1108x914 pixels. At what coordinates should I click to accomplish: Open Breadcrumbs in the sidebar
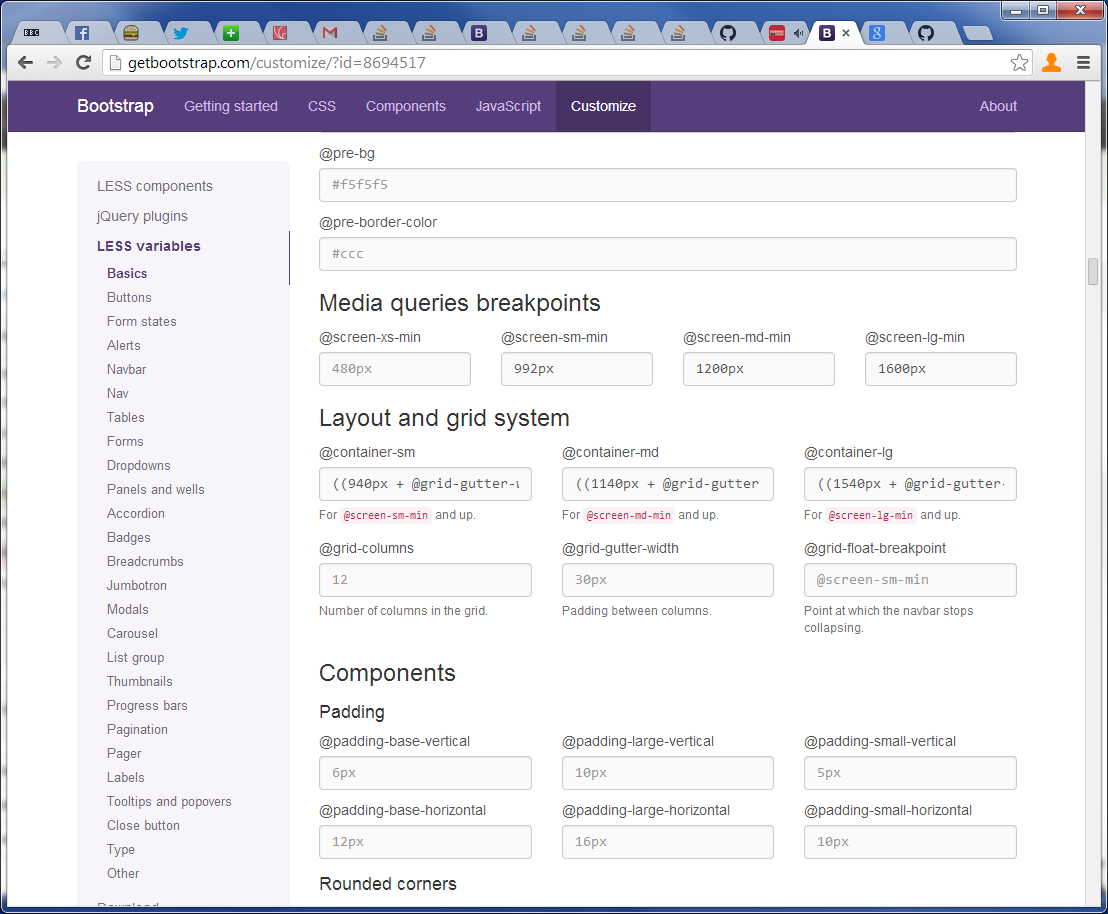(145, 562)
